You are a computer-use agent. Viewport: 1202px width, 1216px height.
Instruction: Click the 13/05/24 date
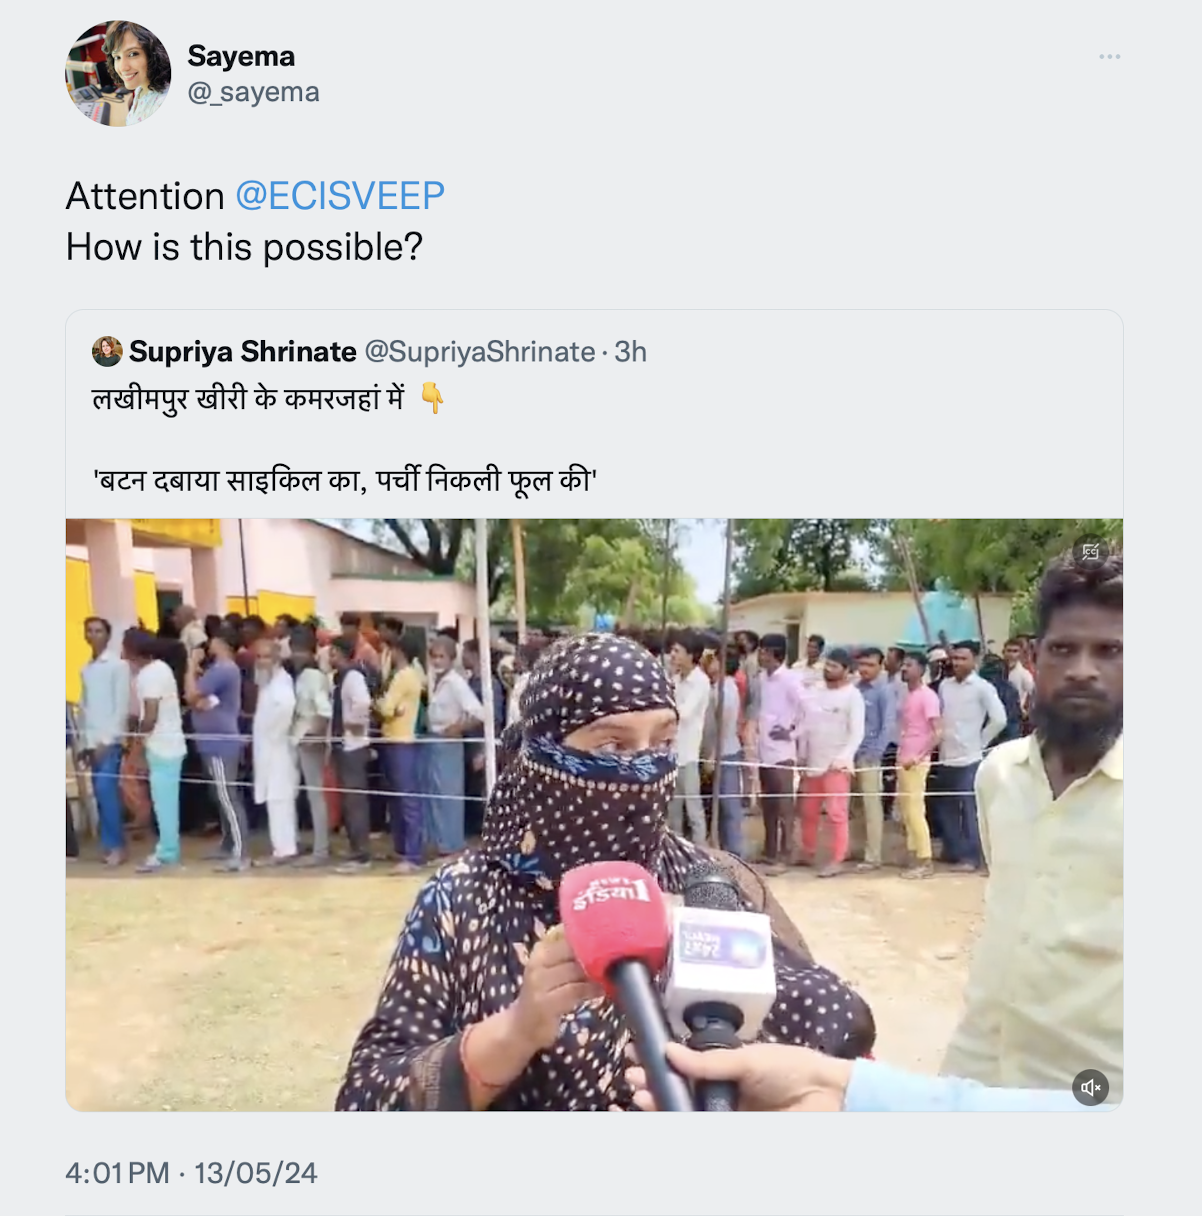(x=255, y=1173)
